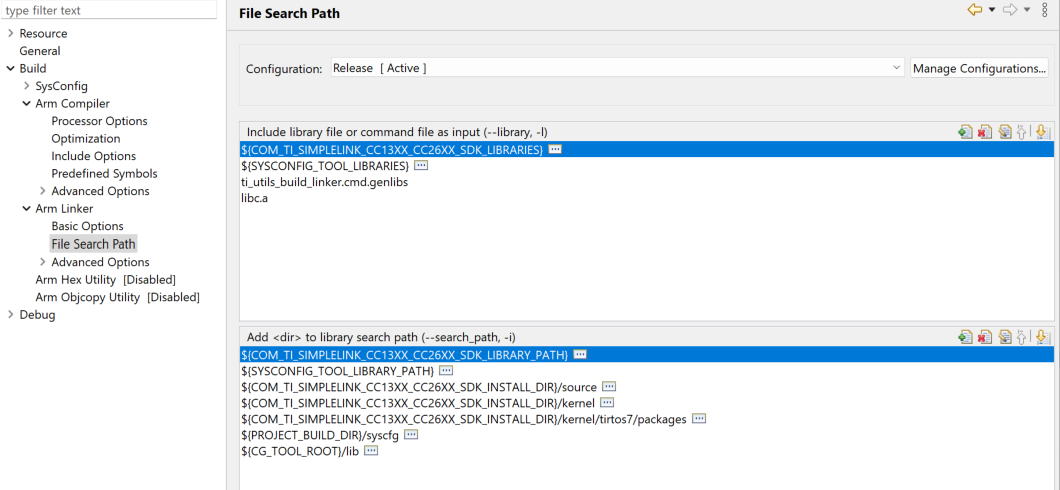Open the back history dropdown arrow
1060x490 pixels.
pyautogui.click(x=992, y=10)
